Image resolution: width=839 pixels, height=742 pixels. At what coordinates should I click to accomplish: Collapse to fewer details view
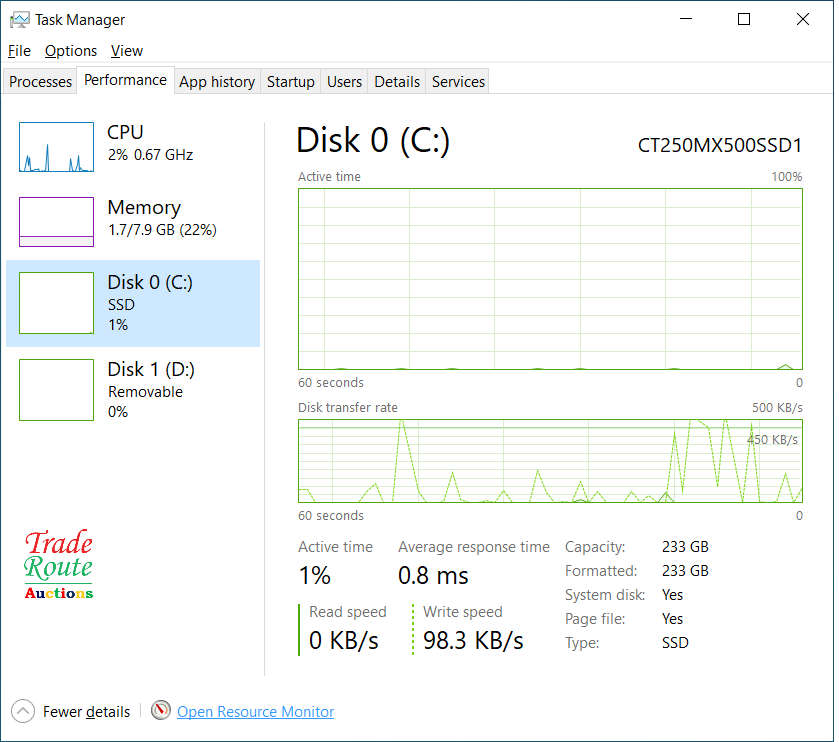click(x=86, y=711)
